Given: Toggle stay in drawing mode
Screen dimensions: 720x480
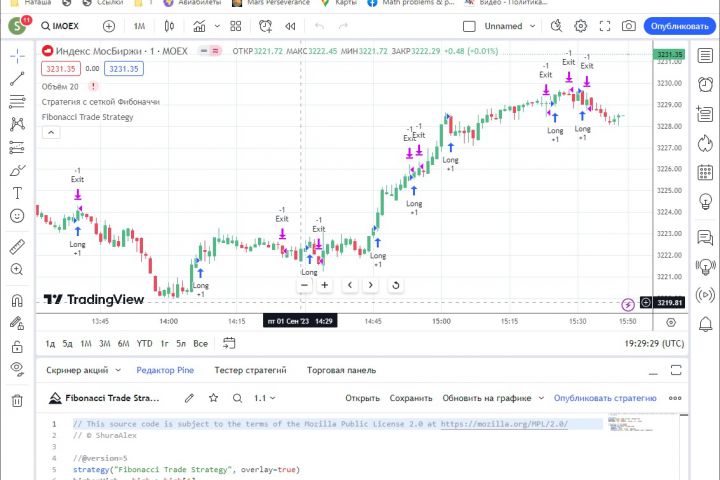Looking at the screenshot, I should [x=17, y=323].
